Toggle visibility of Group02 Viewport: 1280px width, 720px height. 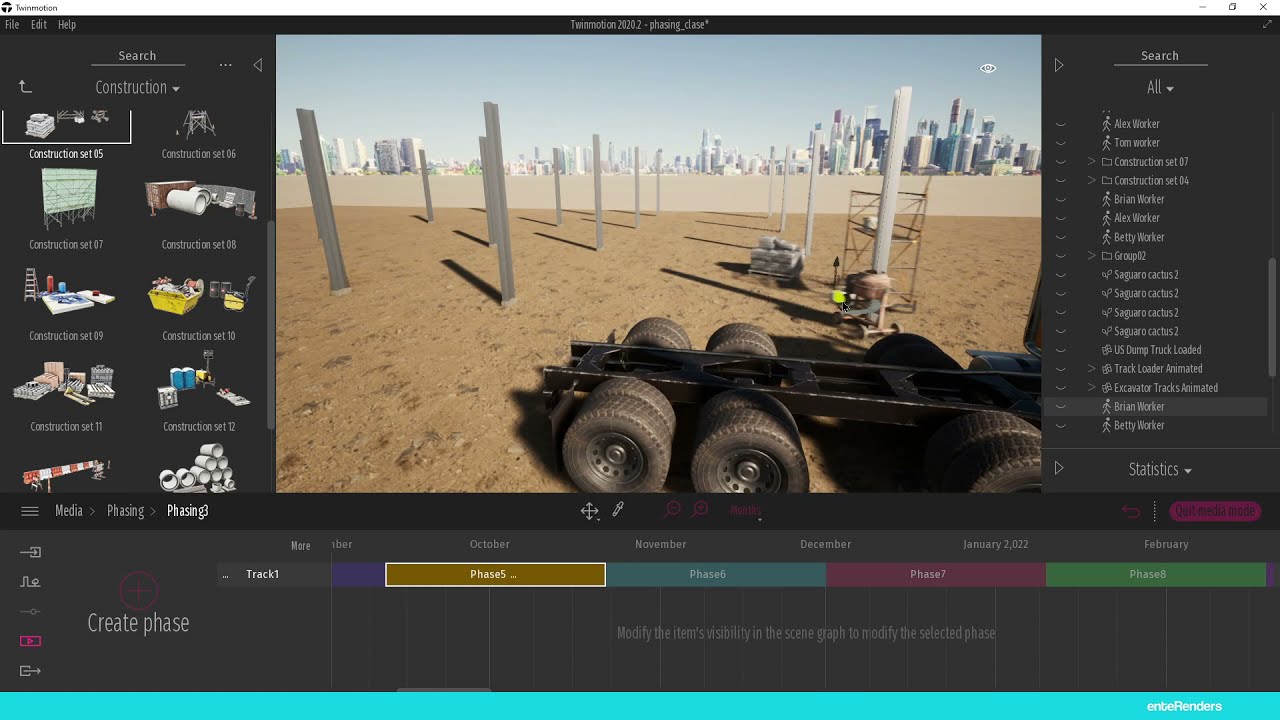pyautogui.click(x=1061, y=256)
